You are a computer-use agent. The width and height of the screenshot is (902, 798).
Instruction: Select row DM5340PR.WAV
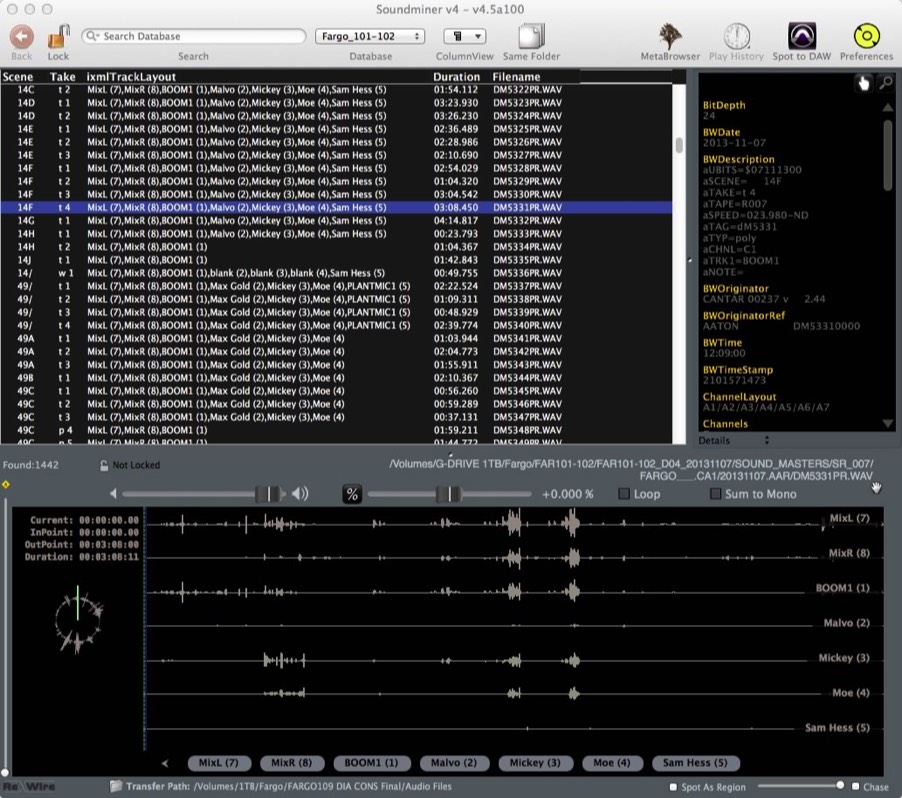[337, 326]
